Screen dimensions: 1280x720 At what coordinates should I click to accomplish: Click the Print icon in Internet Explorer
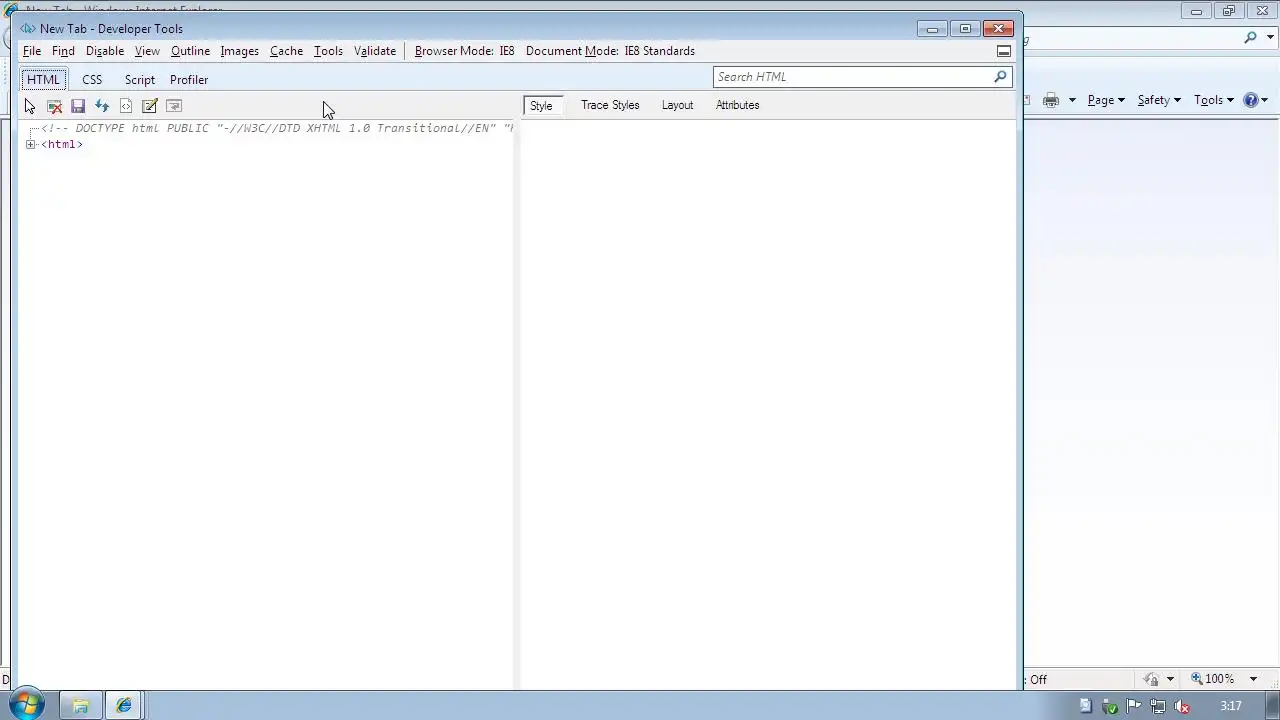(1051, 100)
